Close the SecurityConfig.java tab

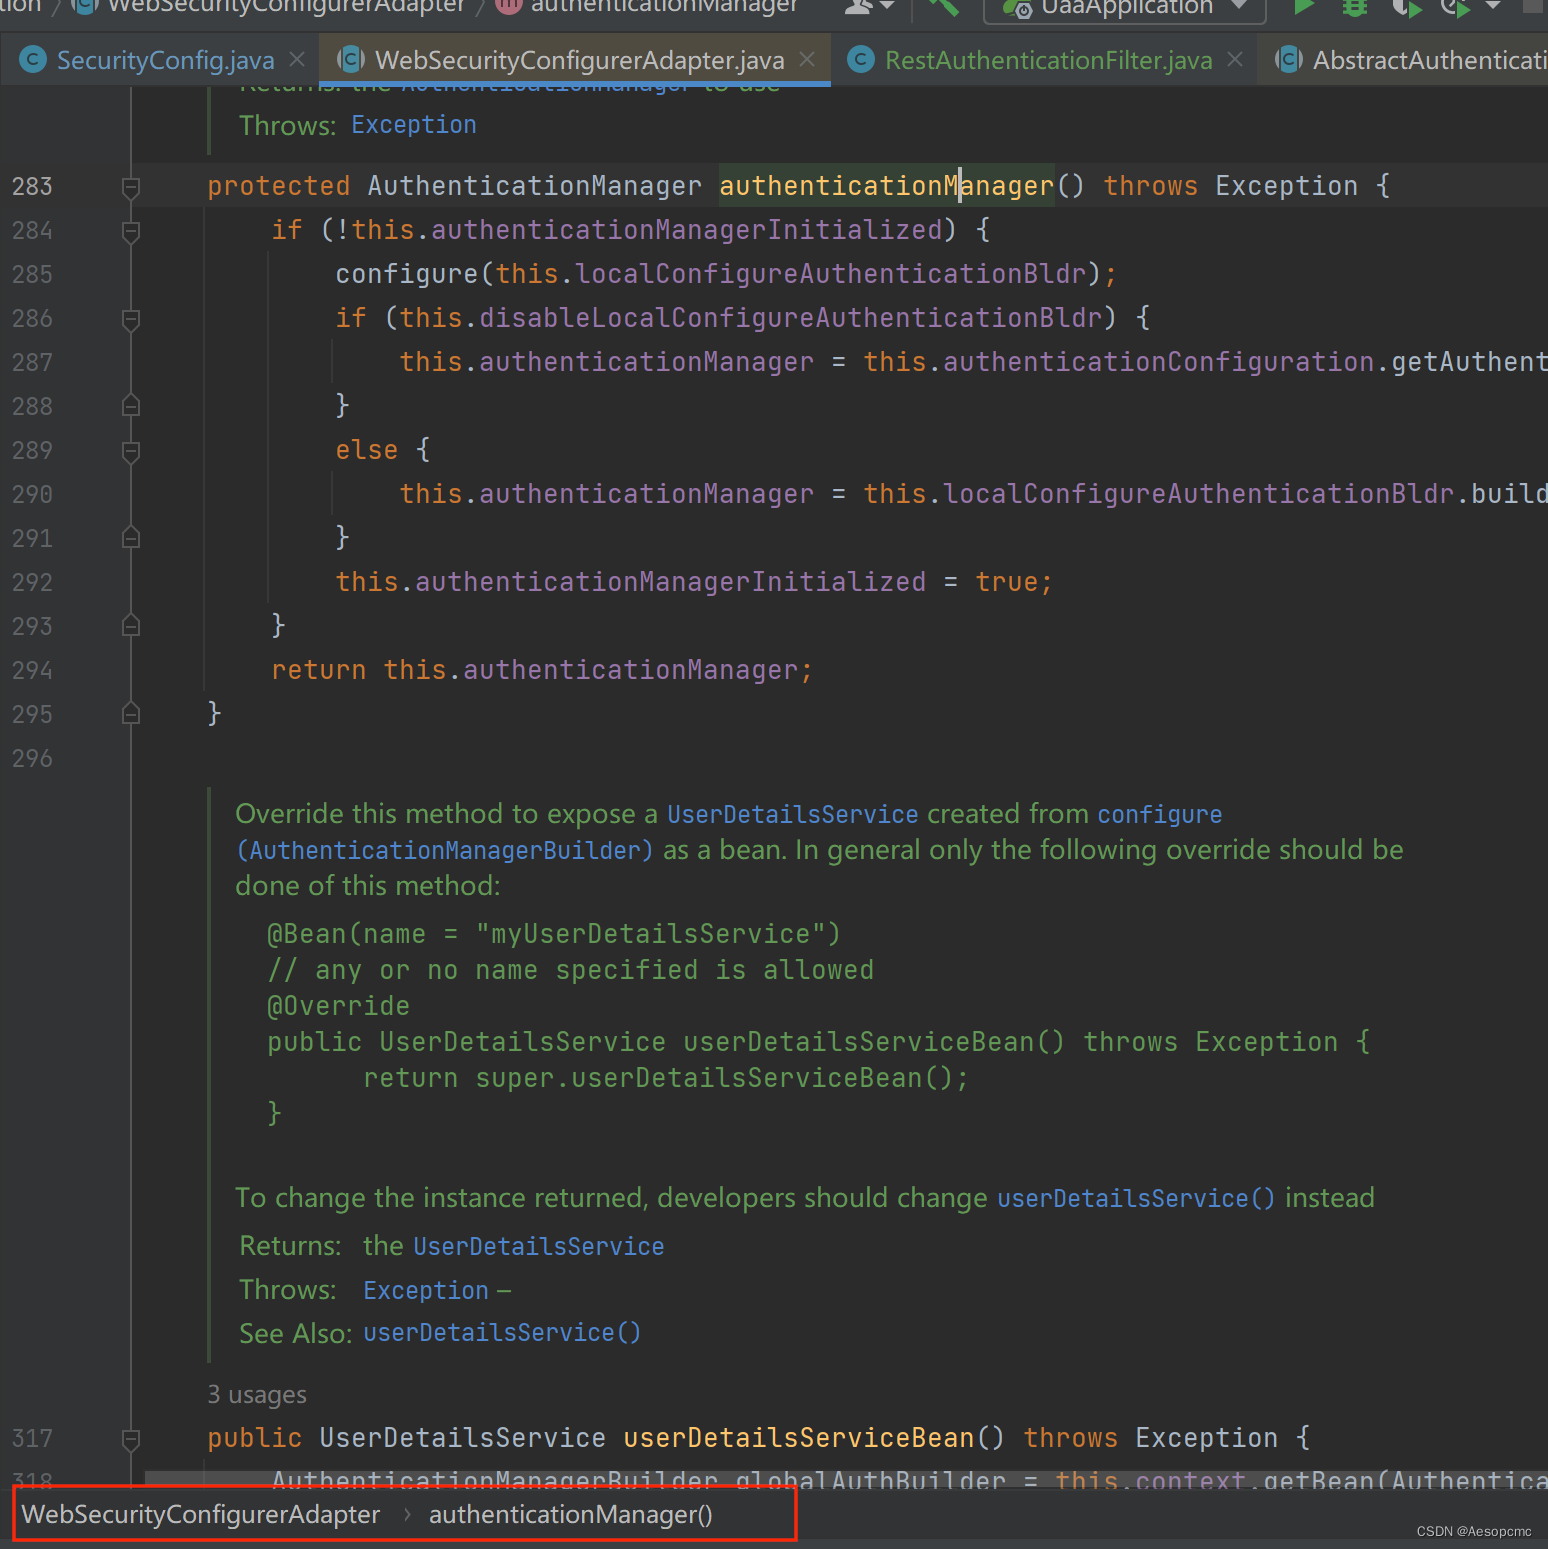tap(297, 60)
